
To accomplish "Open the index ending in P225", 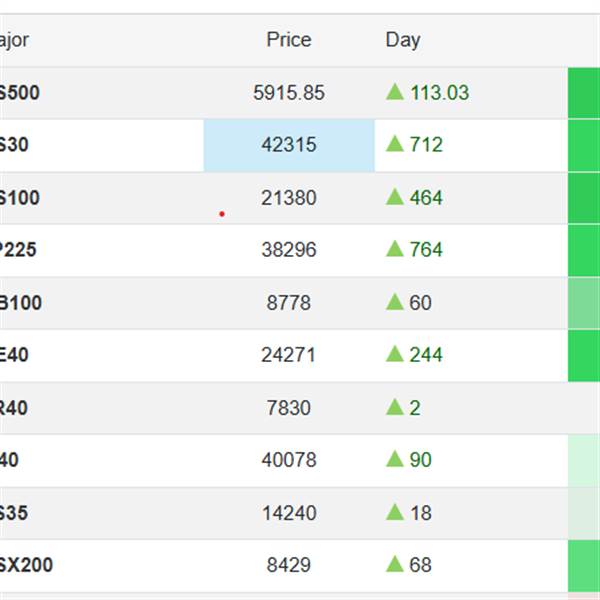I will (x=18, y=249).
